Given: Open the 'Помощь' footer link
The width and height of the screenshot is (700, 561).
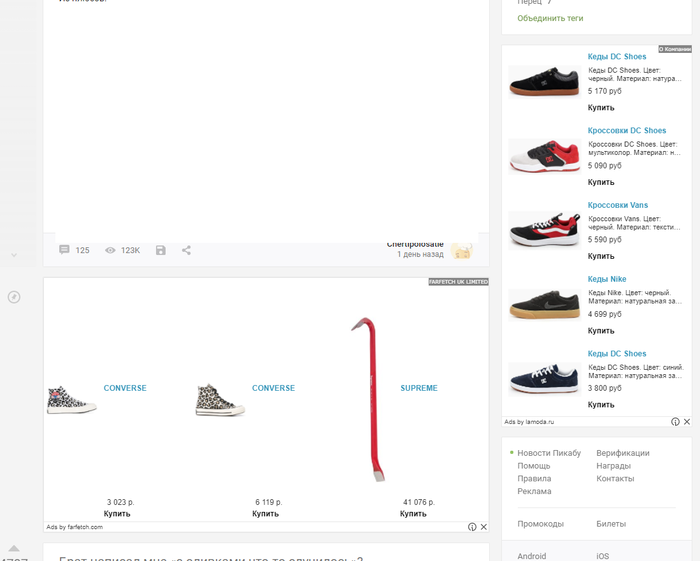Looking at the screenshot, I should pyautogui.click(x=533, y=466).
